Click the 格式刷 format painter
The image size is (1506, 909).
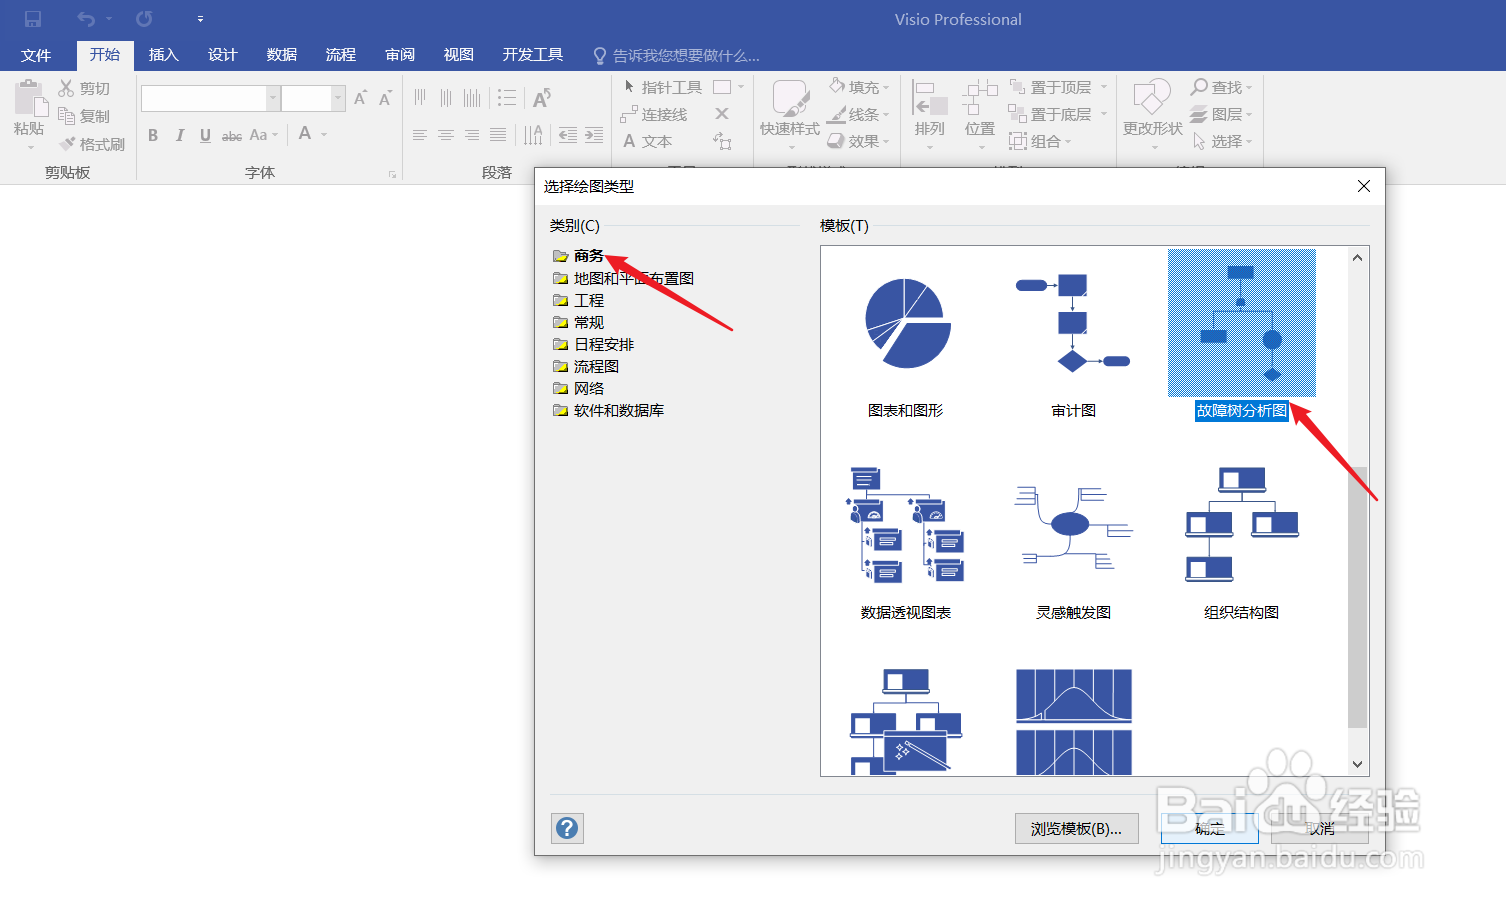coord(92,144)
